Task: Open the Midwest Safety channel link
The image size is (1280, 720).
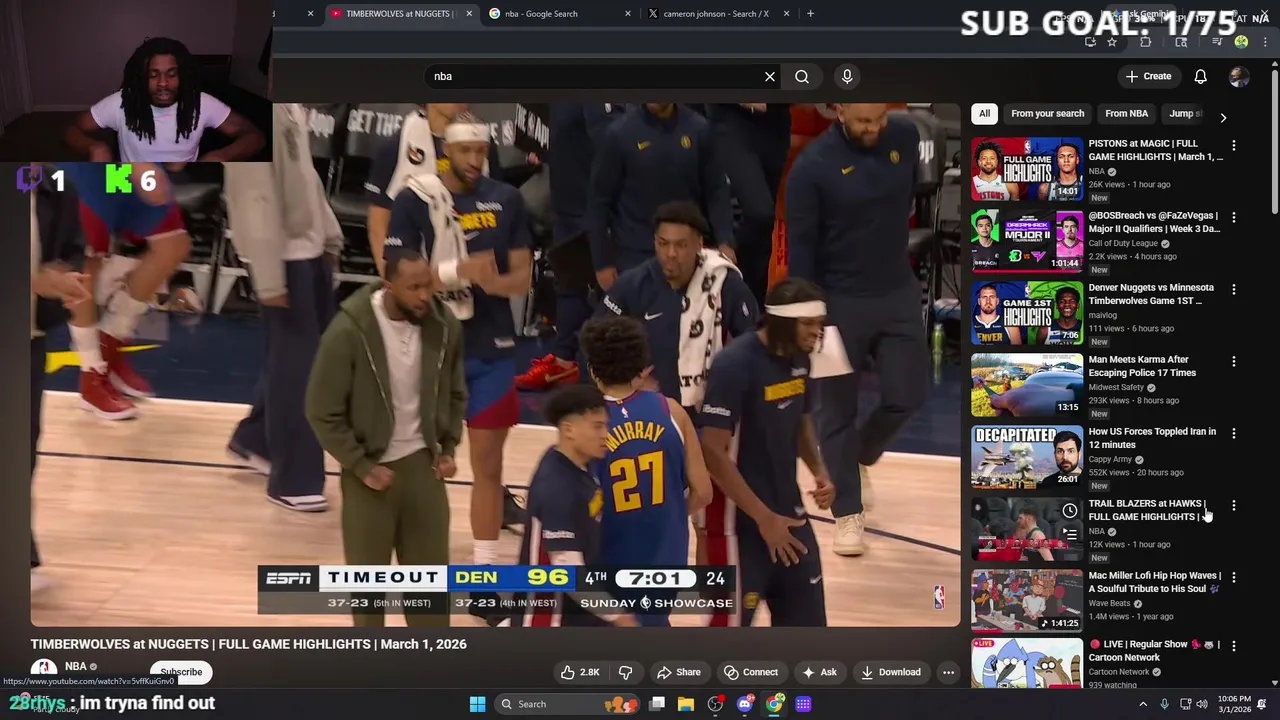Action: (1116, 387)
